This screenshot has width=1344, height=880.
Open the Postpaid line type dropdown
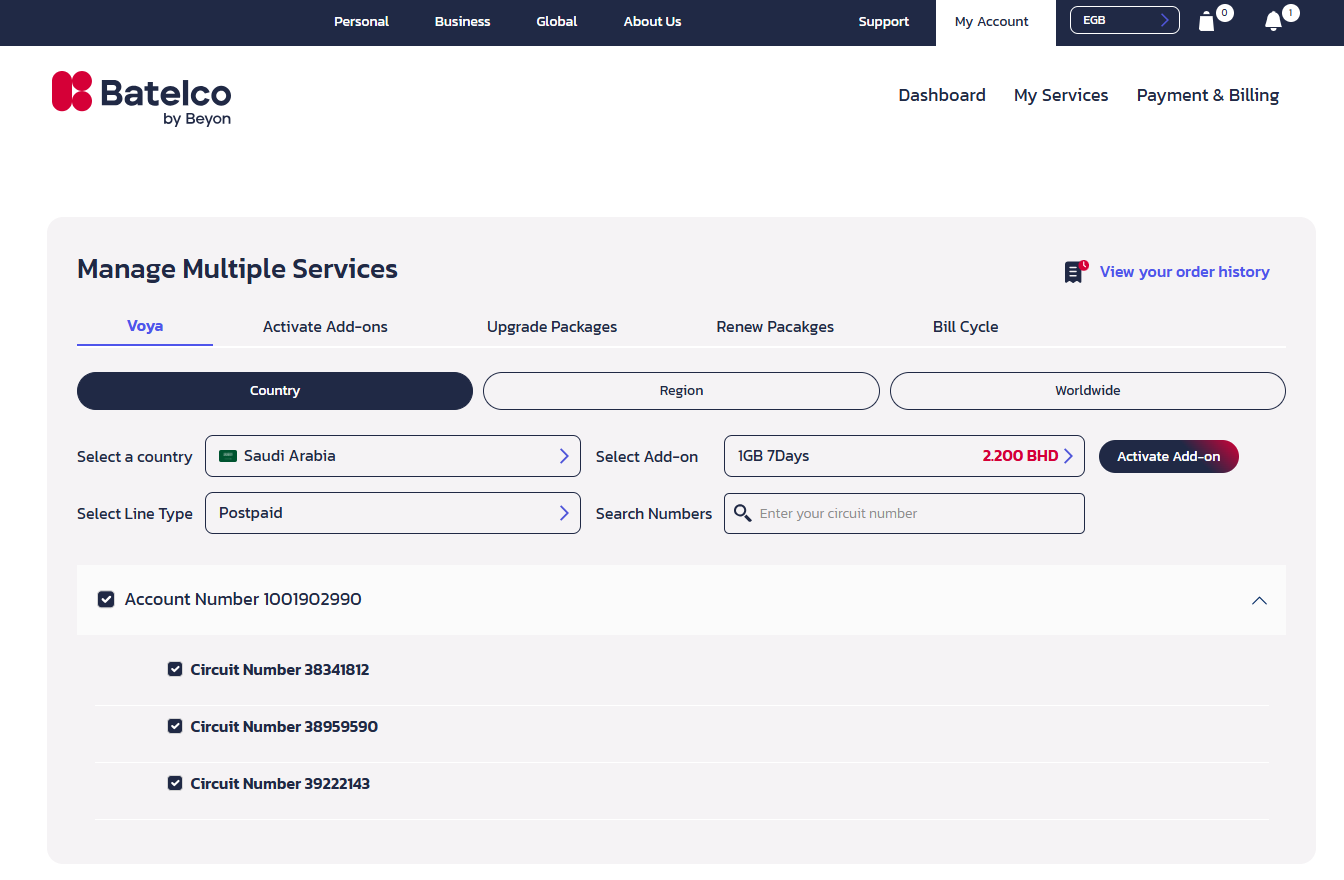pos(393,513)
